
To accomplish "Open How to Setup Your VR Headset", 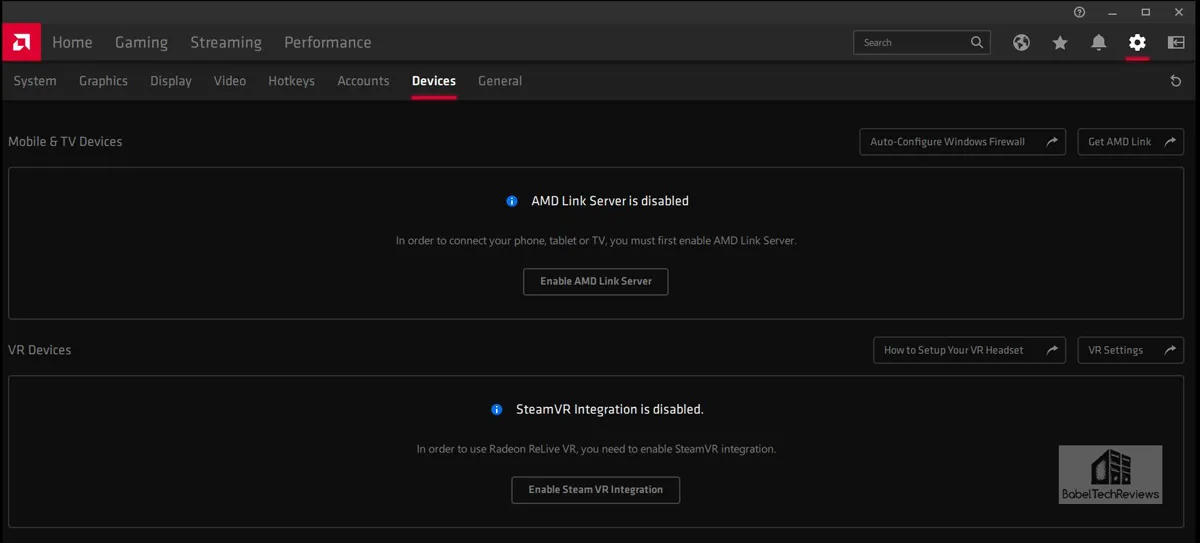I will (970, 350).
